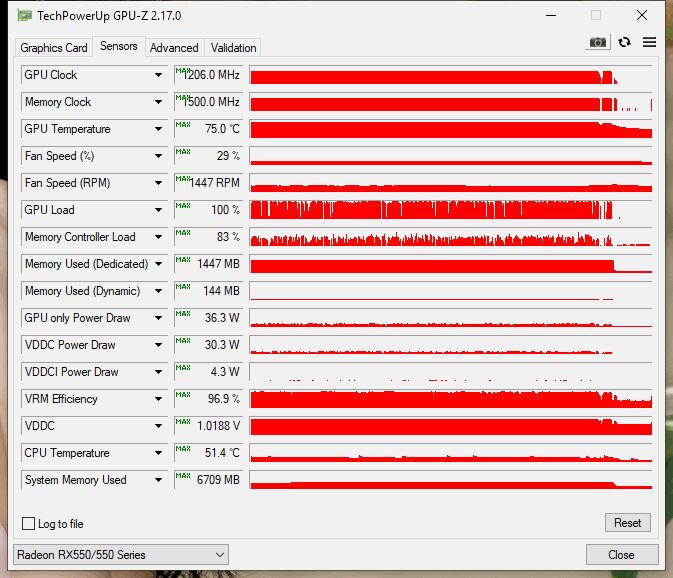Take a screenshot with the camera icon

coord(597,42)
